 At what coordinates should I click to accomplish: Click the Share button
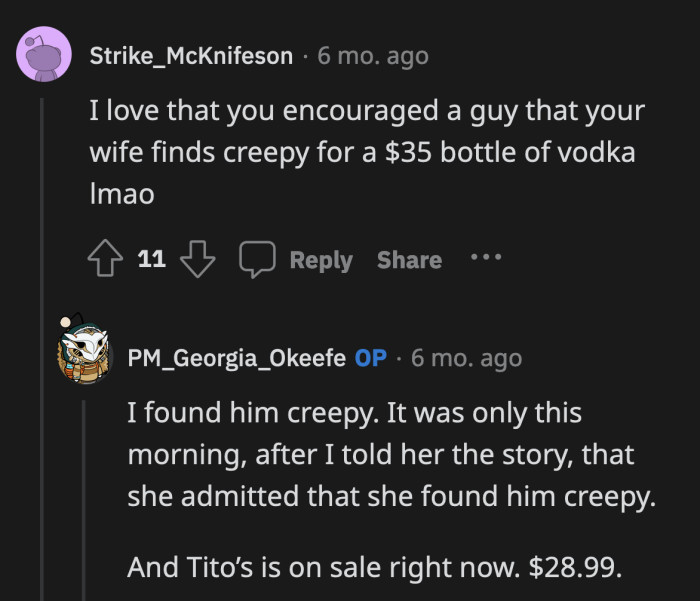click(409, 260)
